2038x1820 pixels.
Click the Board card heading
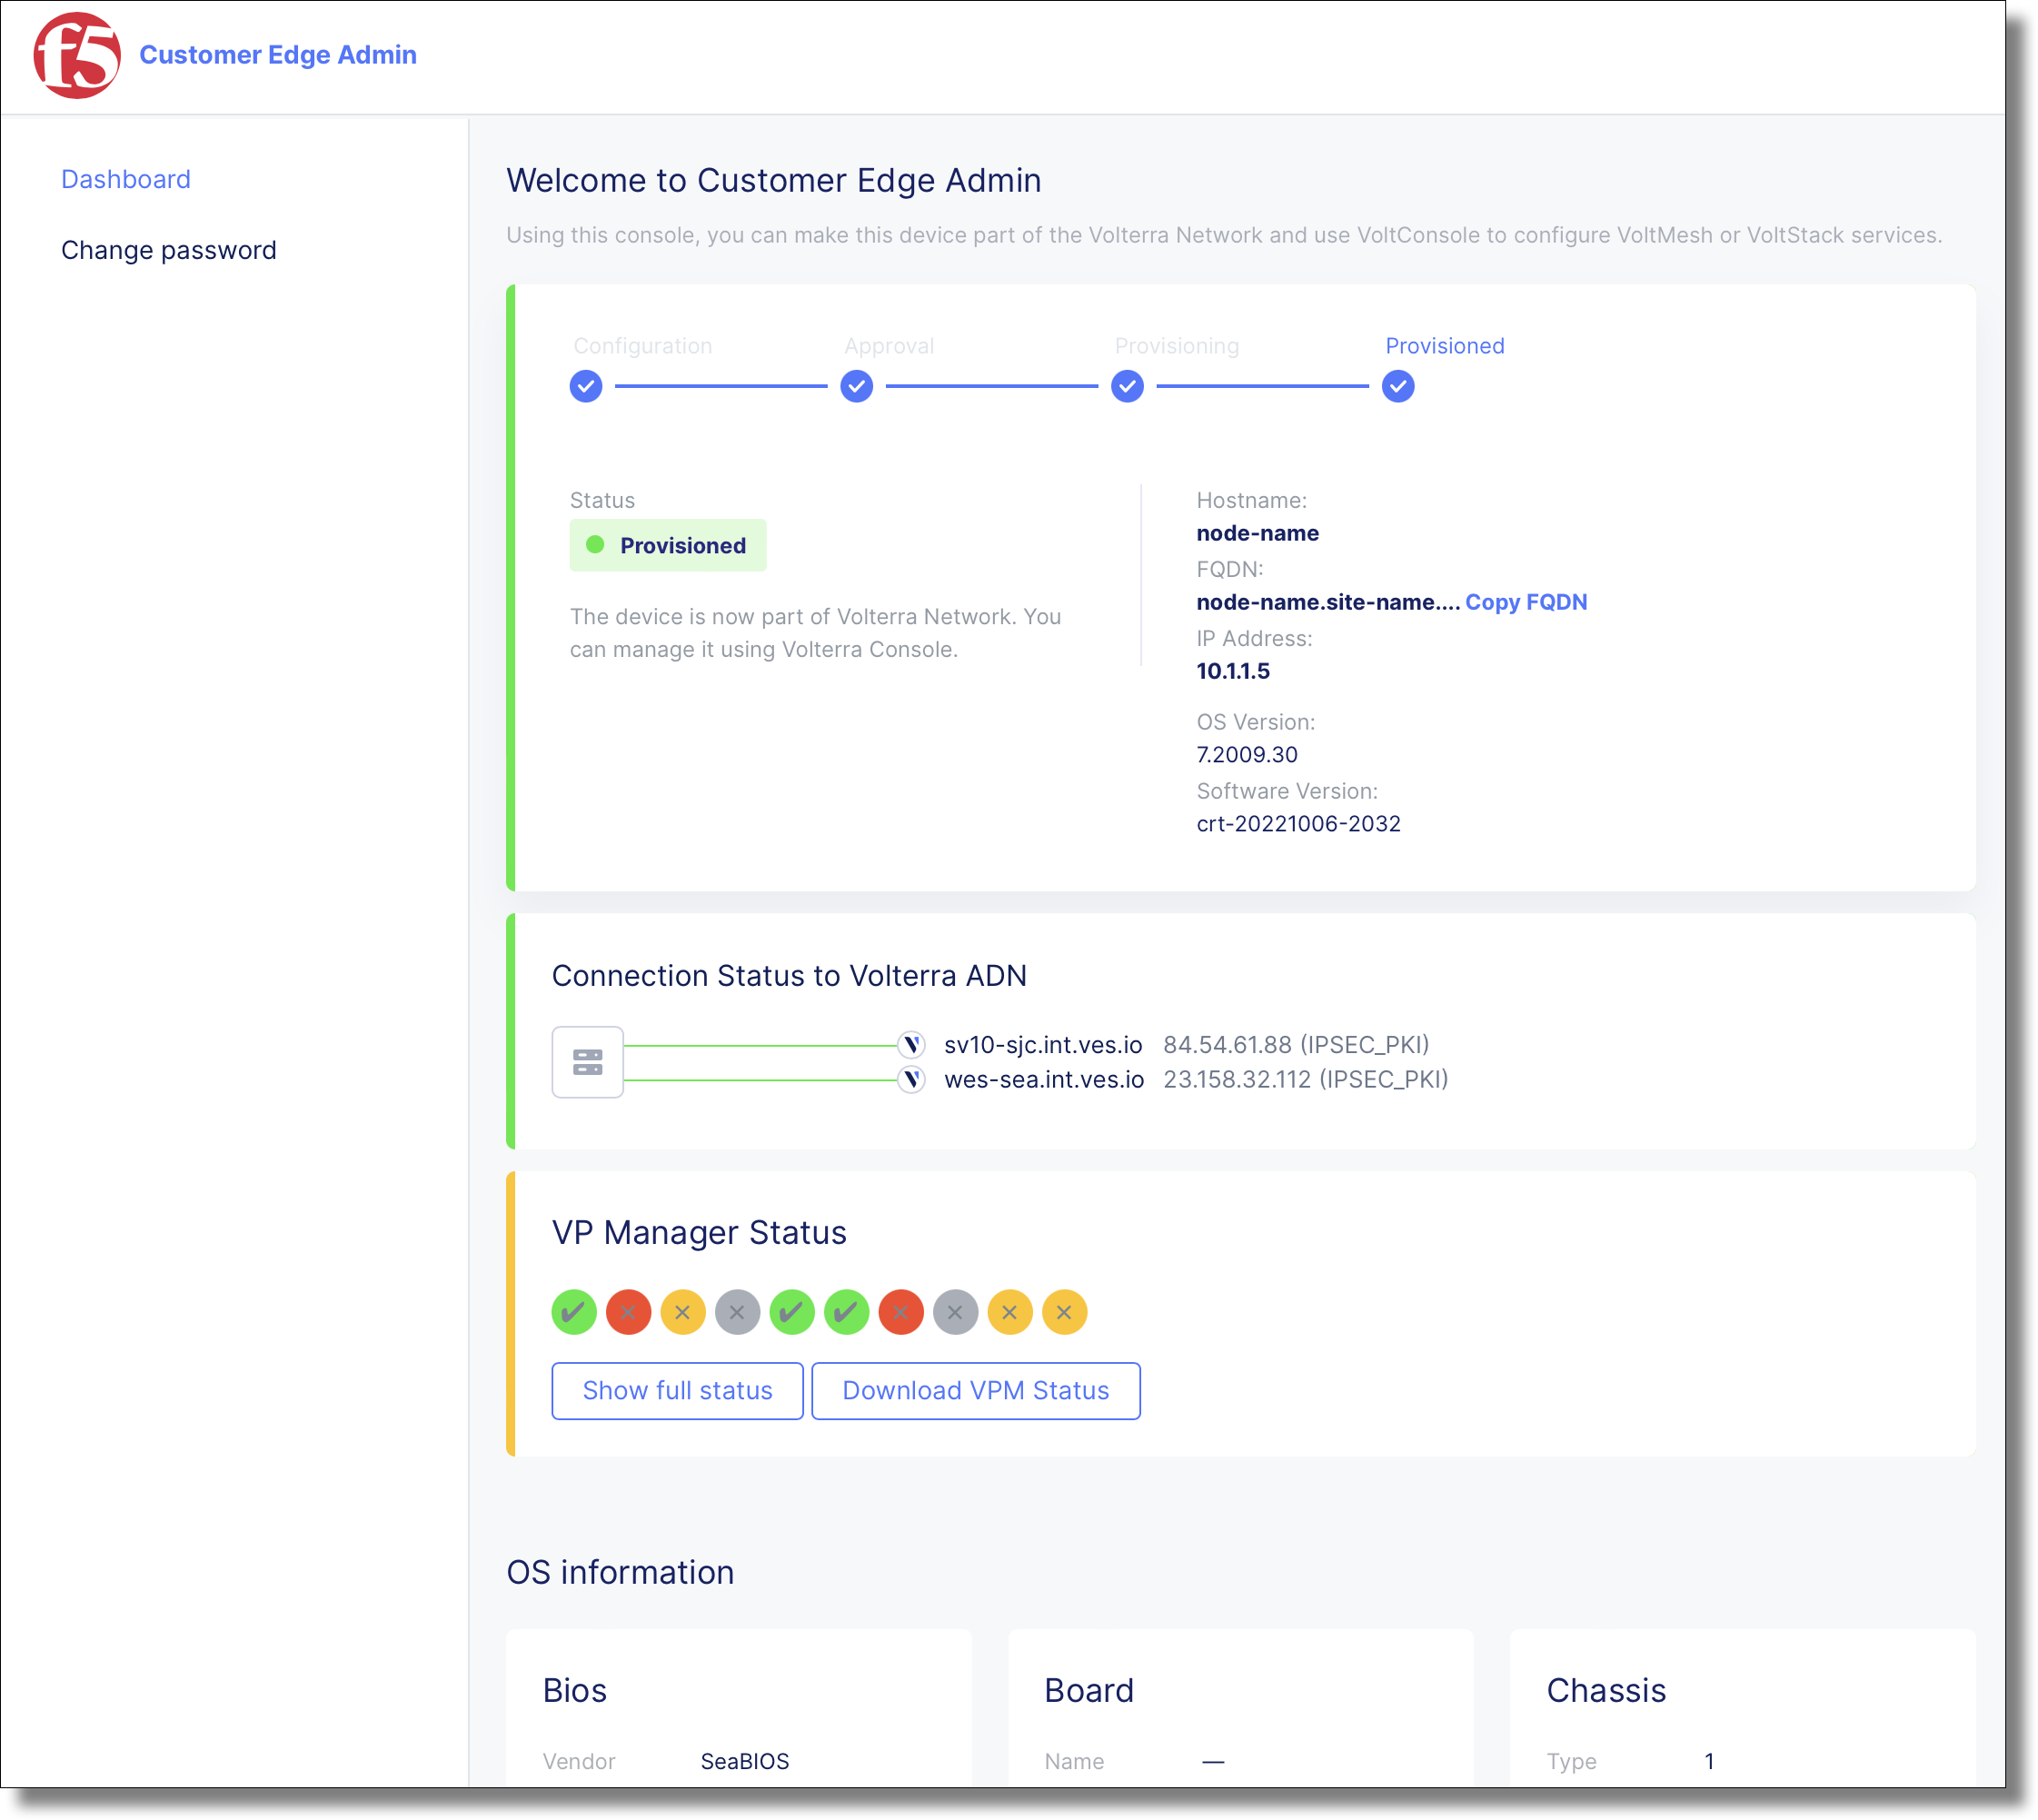1089,1691
